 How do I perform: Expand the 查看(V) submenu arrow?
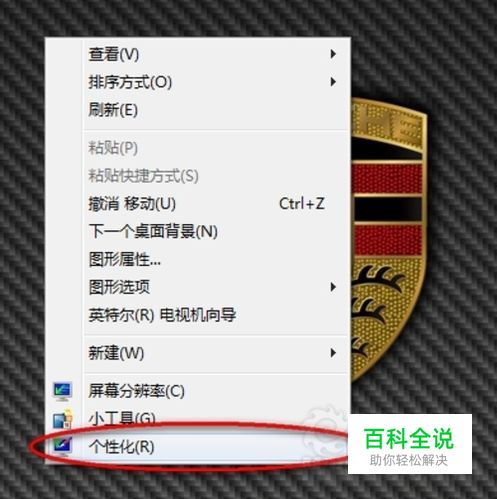click(x=333, y=54)
